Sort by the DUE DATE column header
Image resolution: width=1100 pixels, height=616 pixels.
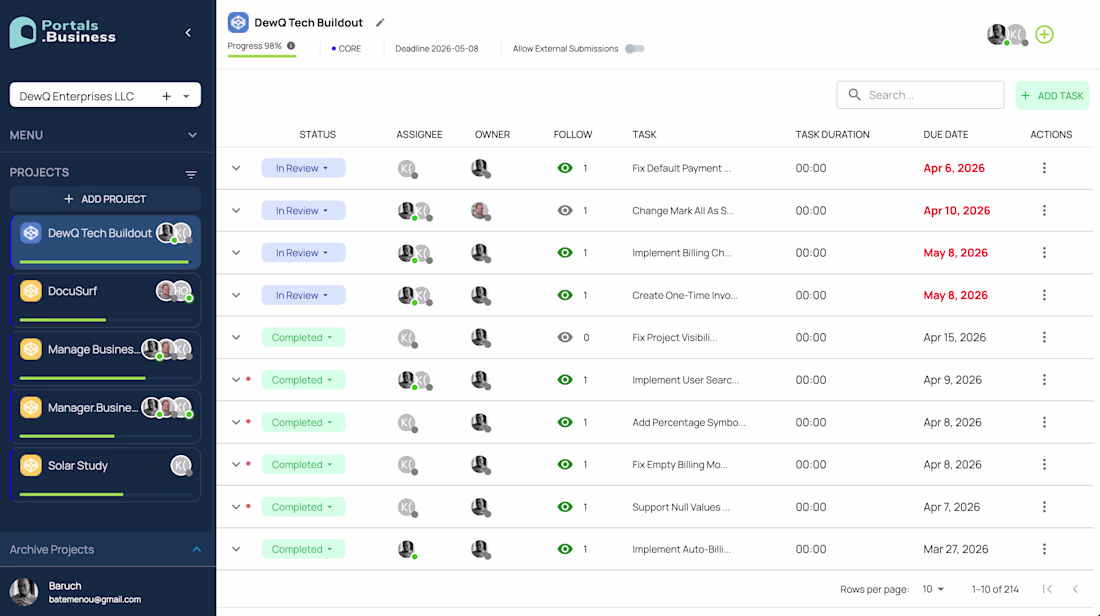tap(946, 135)
